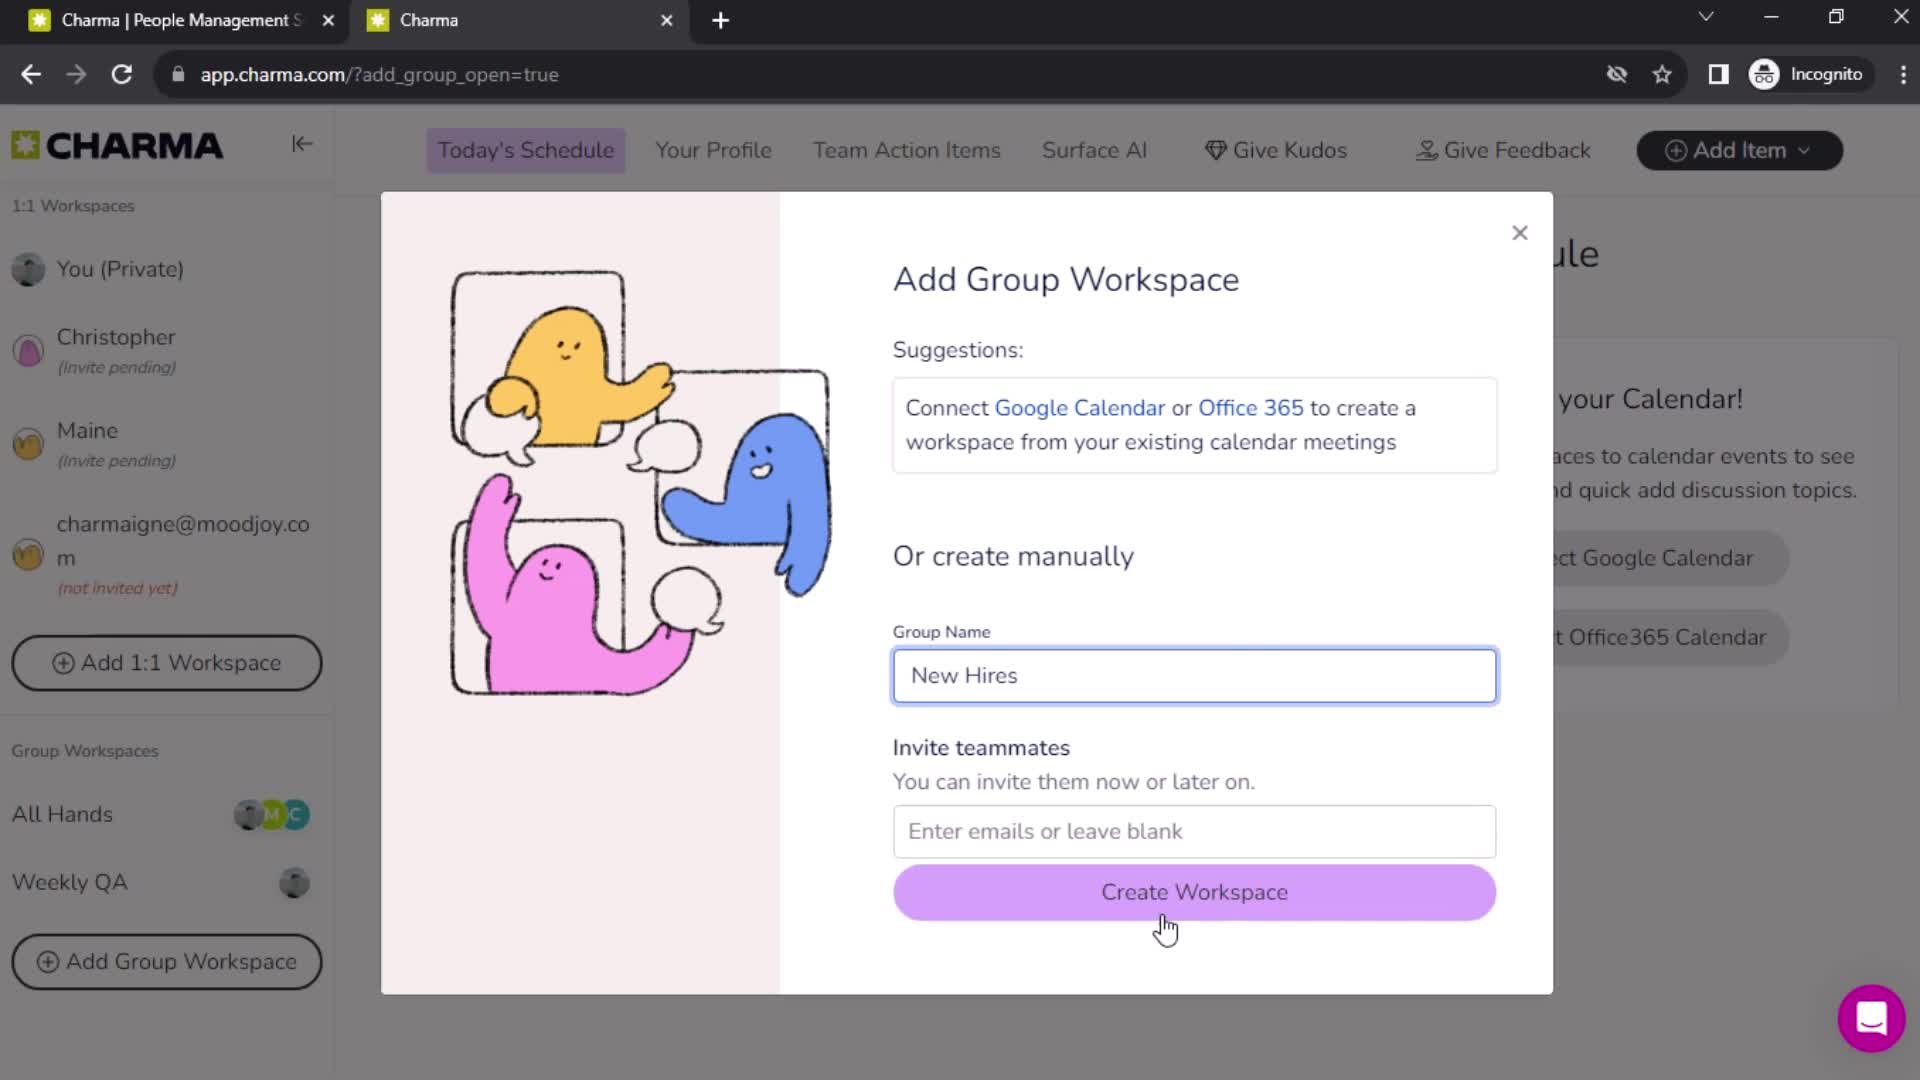Image resolution: width=1920 pixels, height=1080 pixels.
Task: Close the Add Group Workspace dialog
Action: (1519, 232)
